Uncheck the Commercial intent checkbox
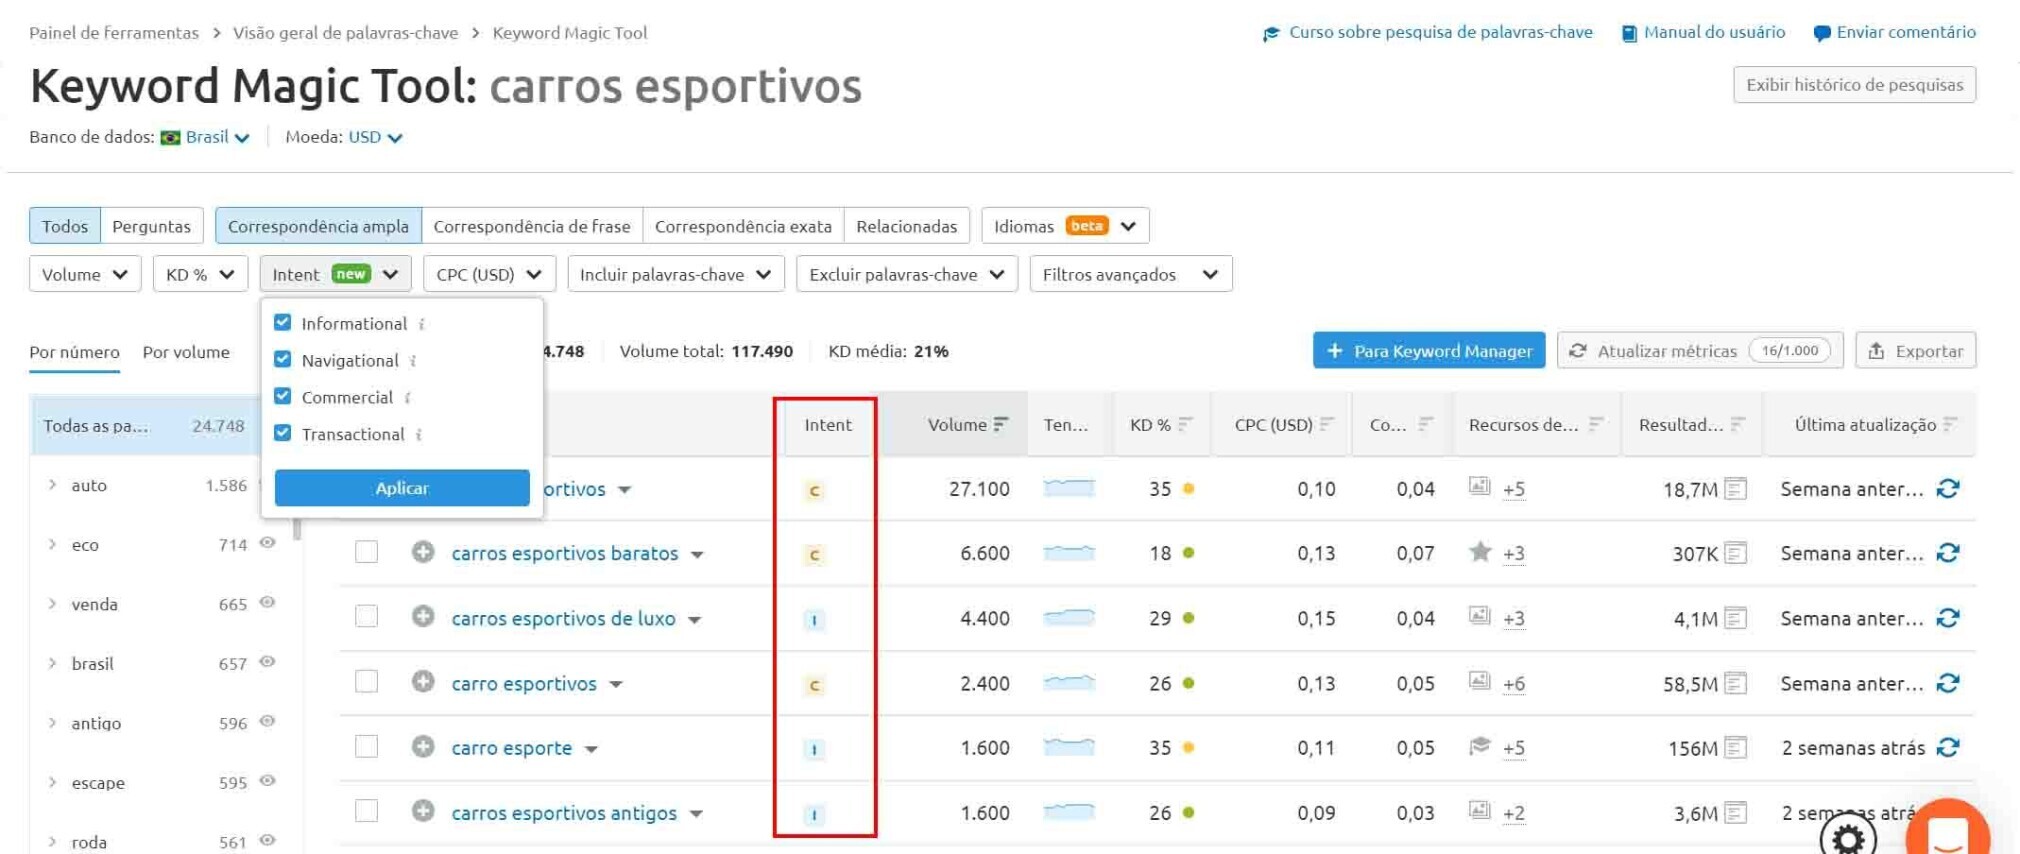The width and height of the screenshot is (2020, 854). click(x=283, y=396)
